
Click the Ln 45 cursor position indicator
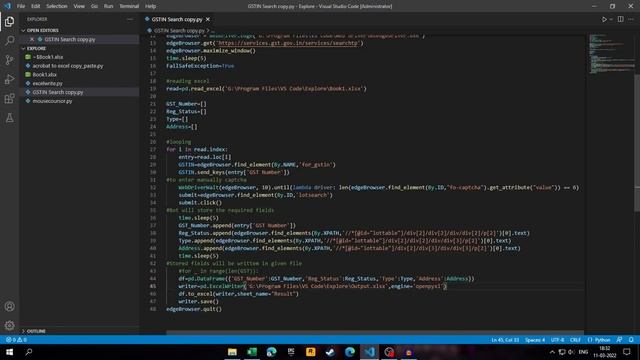pos(505,340)
